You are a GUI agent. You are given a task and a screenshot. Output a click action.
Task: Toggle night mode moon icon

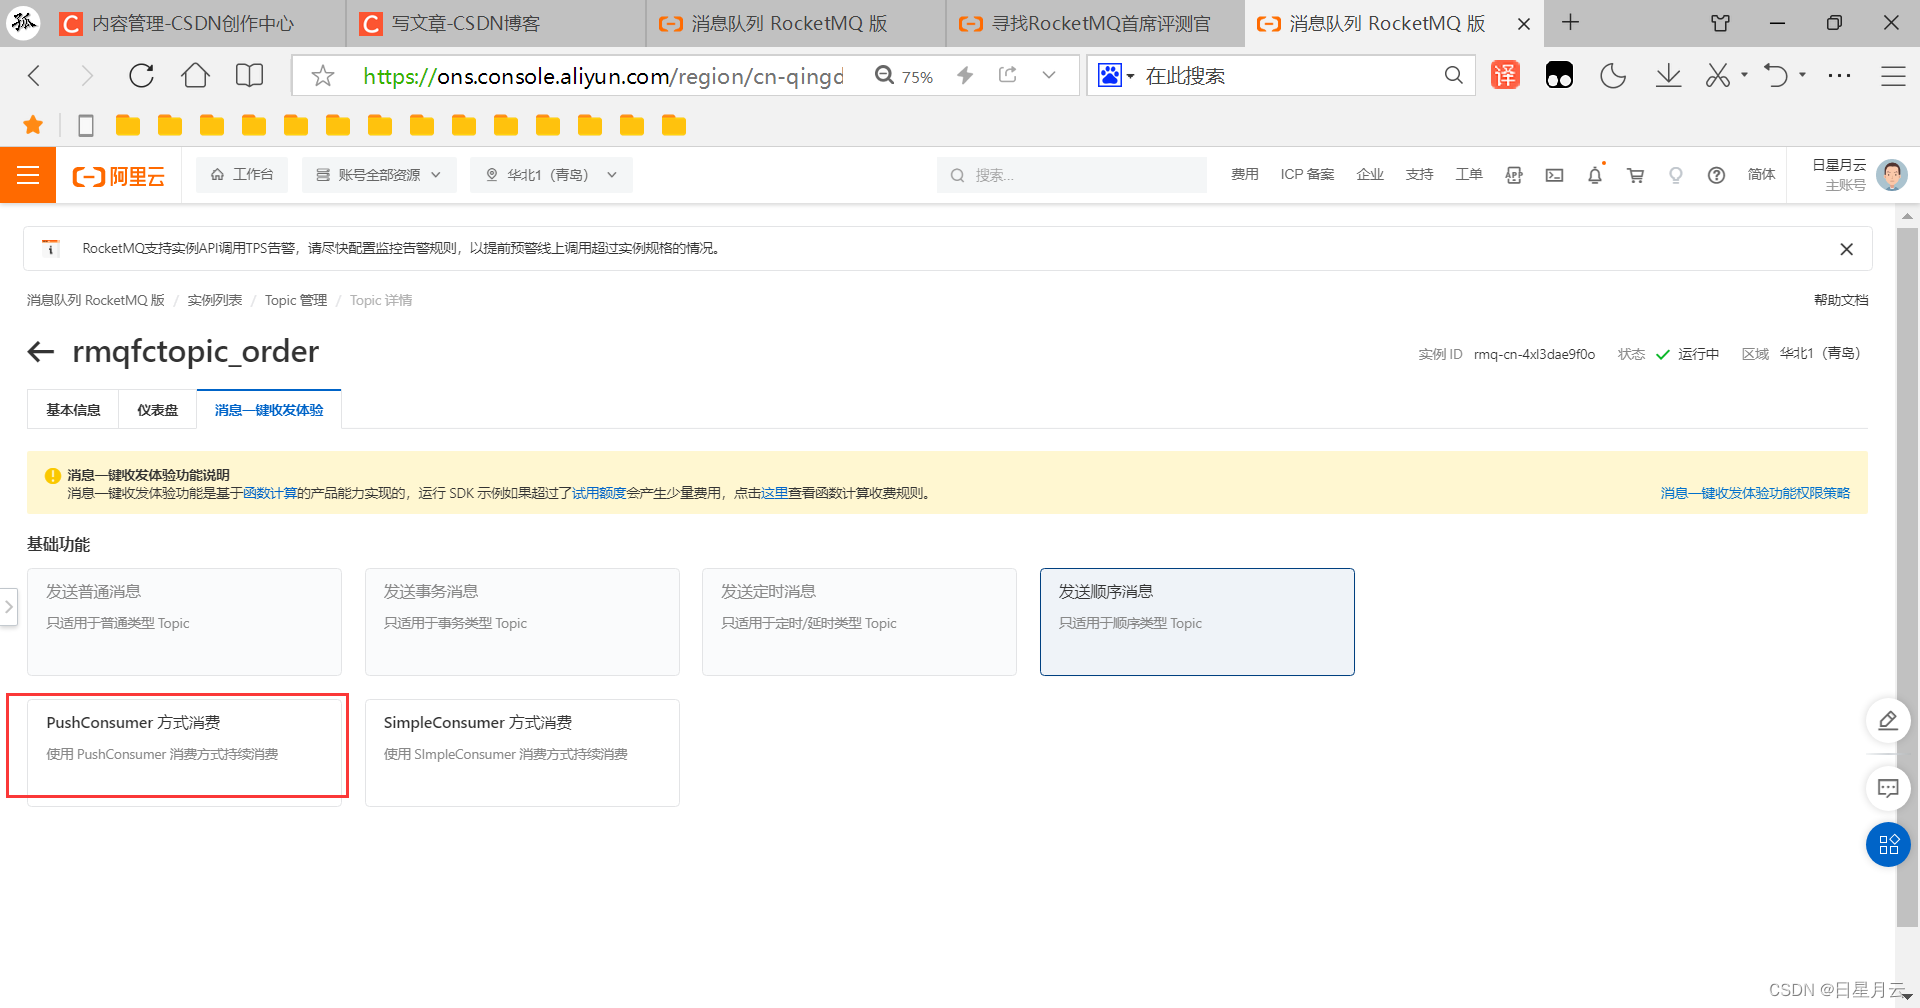point(1613,75)
